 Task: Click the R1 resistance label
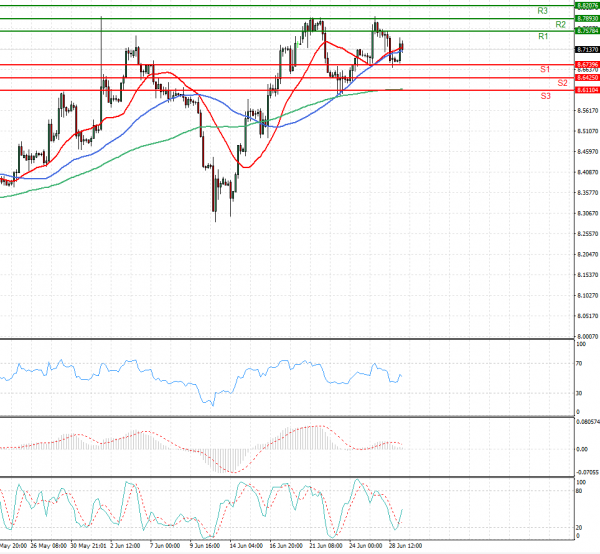[543, 36]
